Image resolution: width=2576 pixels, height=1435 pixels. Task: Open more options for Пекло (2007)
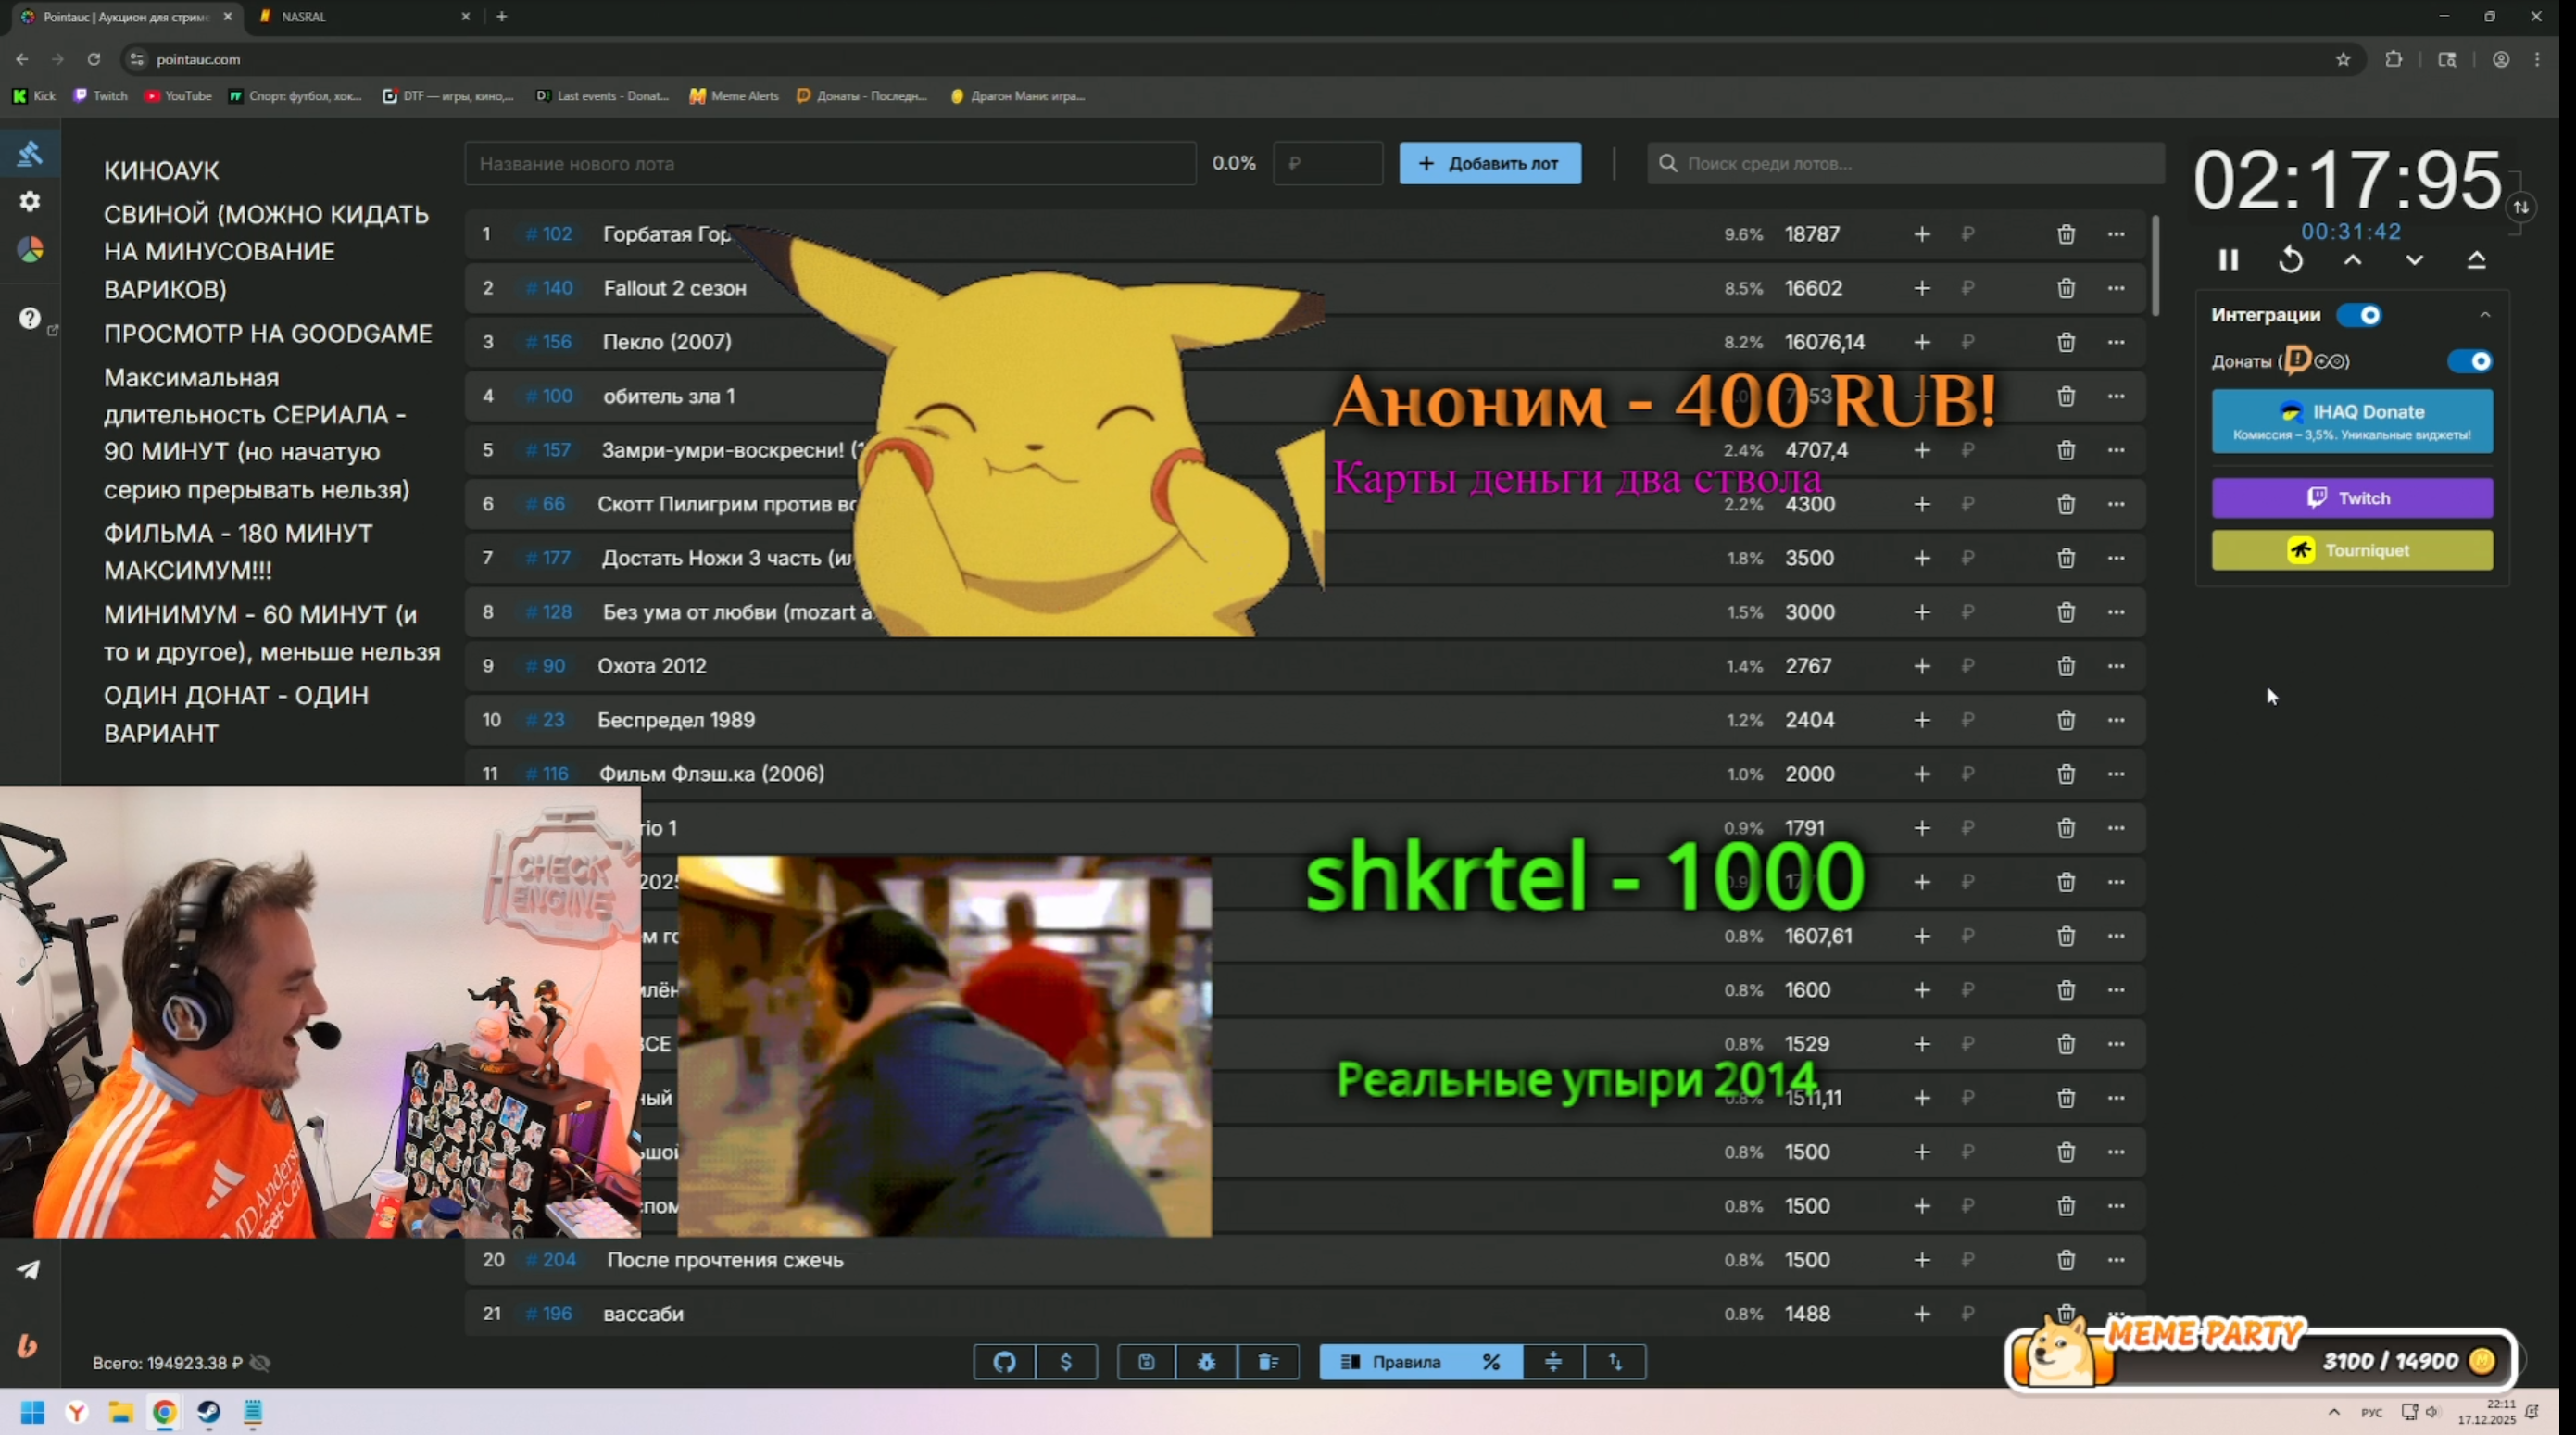click(2116, 342)
